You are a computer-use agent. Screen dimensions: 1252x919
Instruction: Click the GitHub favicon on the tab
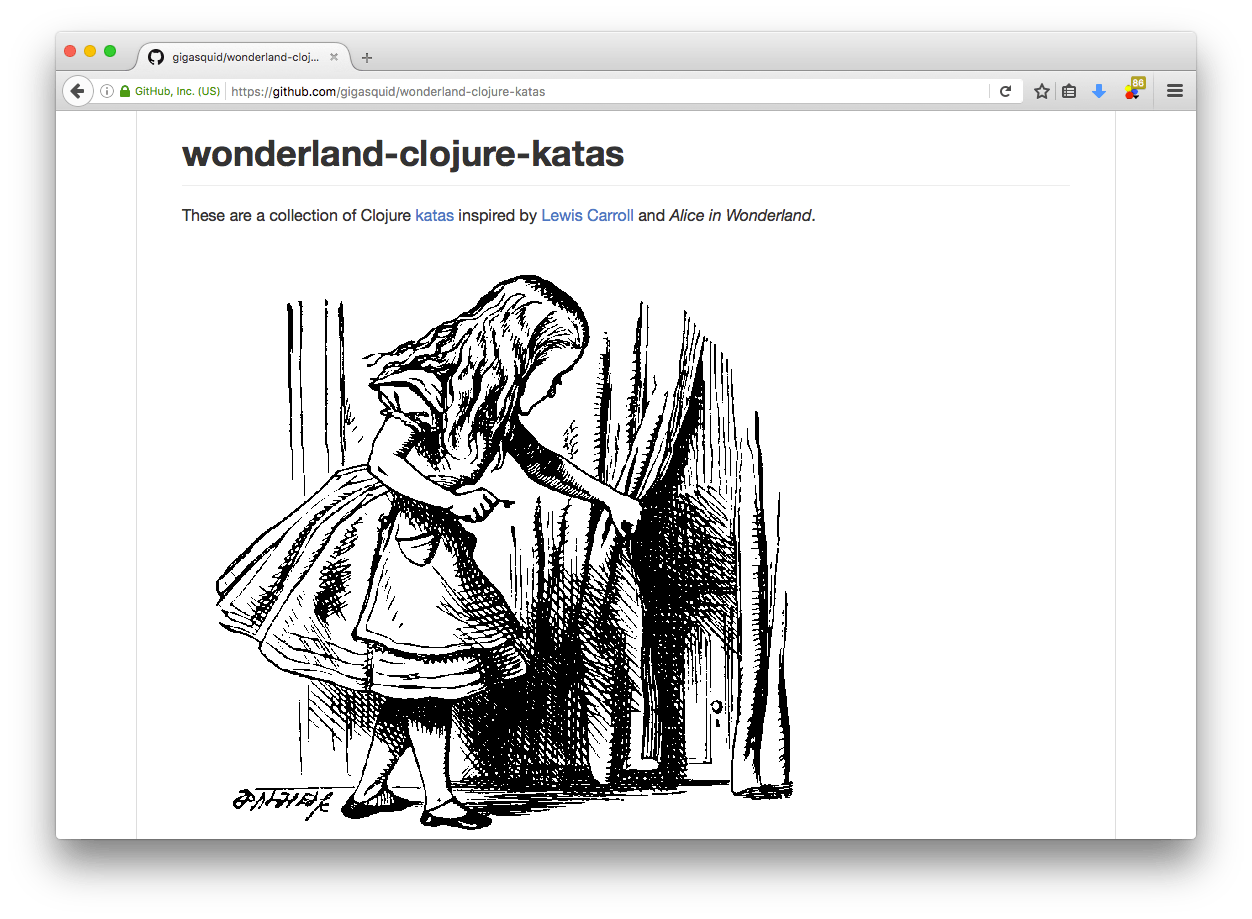pos(156,57)
